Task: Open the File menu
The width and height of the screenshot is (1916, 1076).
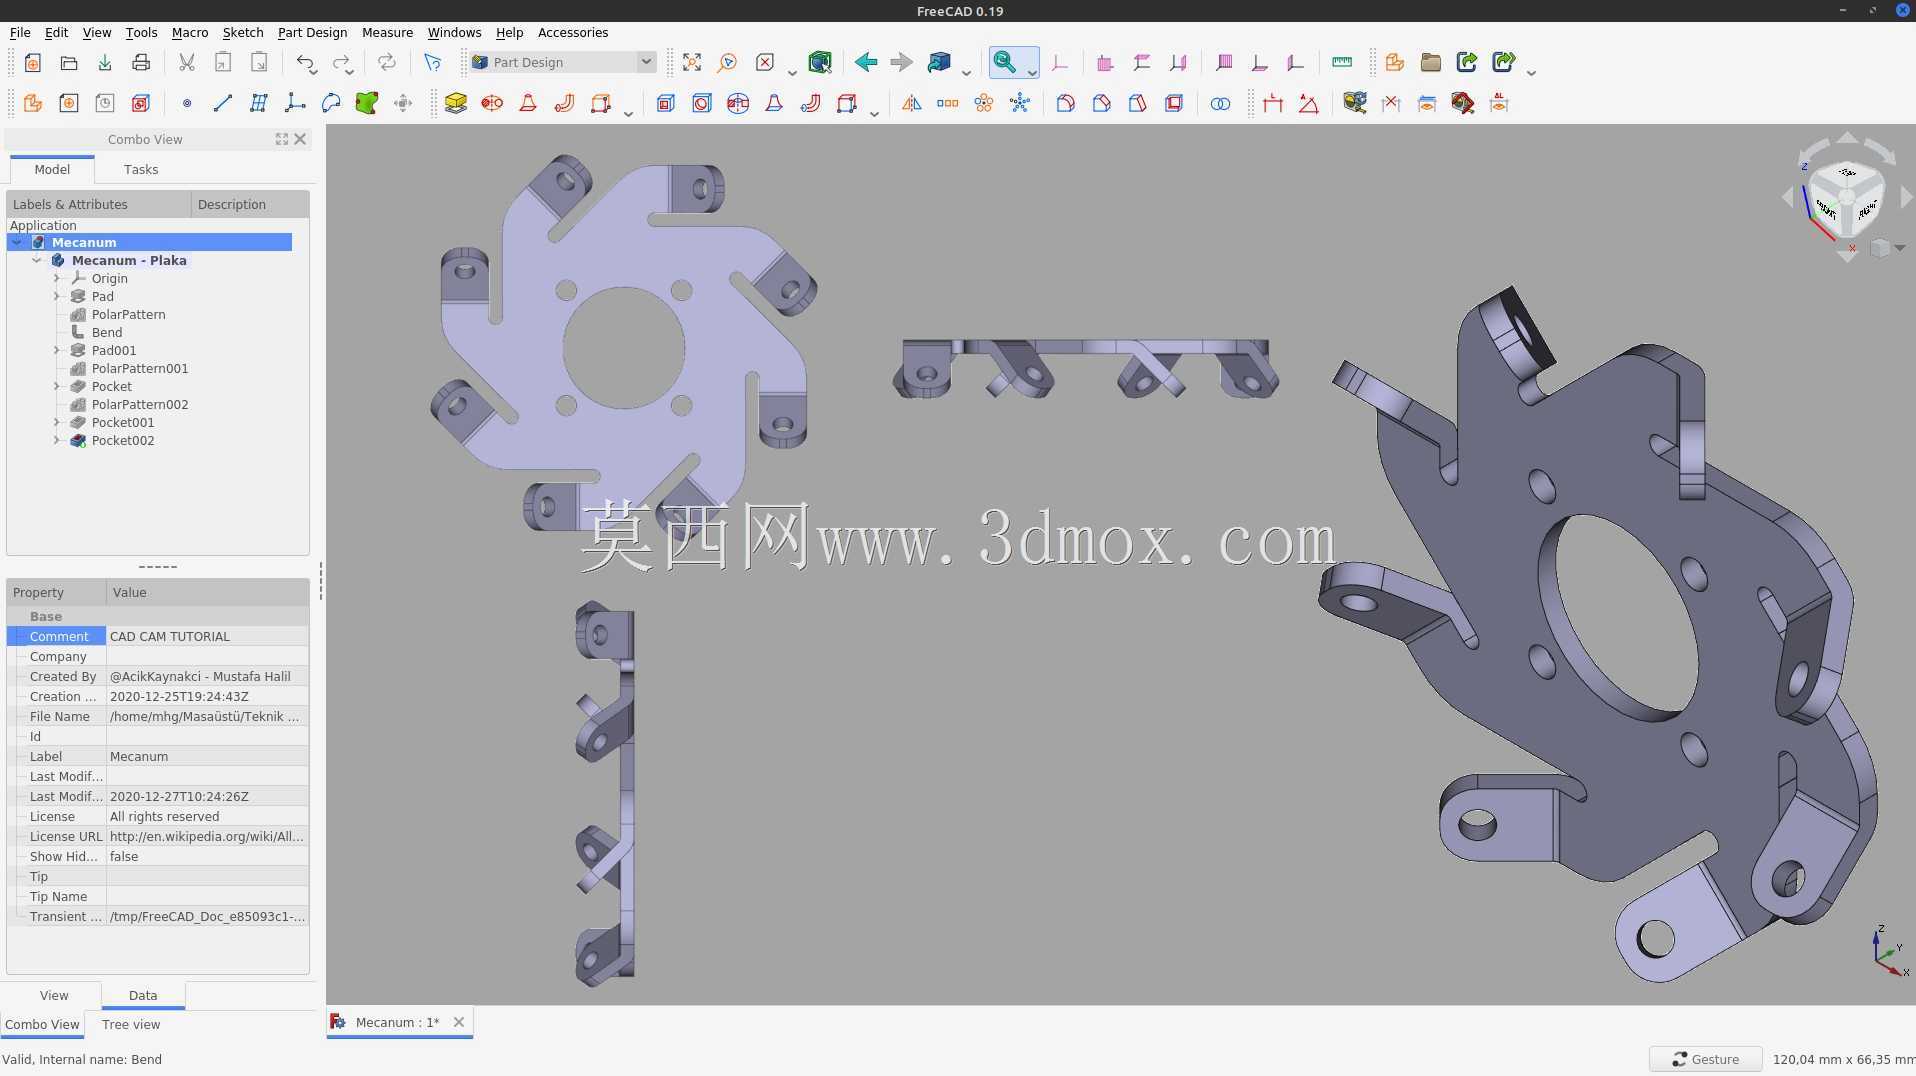Action: click(20, 32)
